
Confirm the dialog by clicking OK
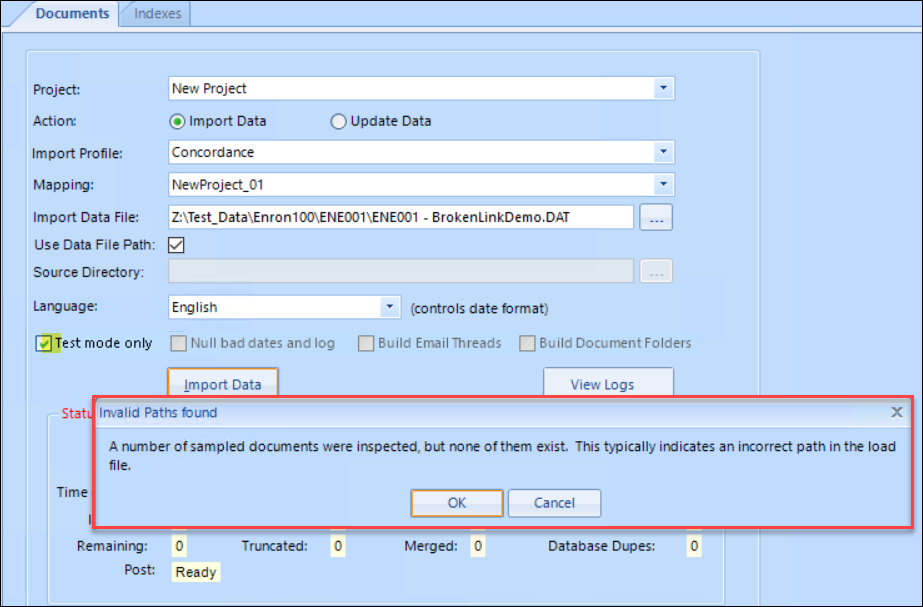pyautogui.click(x=456, y=503)
